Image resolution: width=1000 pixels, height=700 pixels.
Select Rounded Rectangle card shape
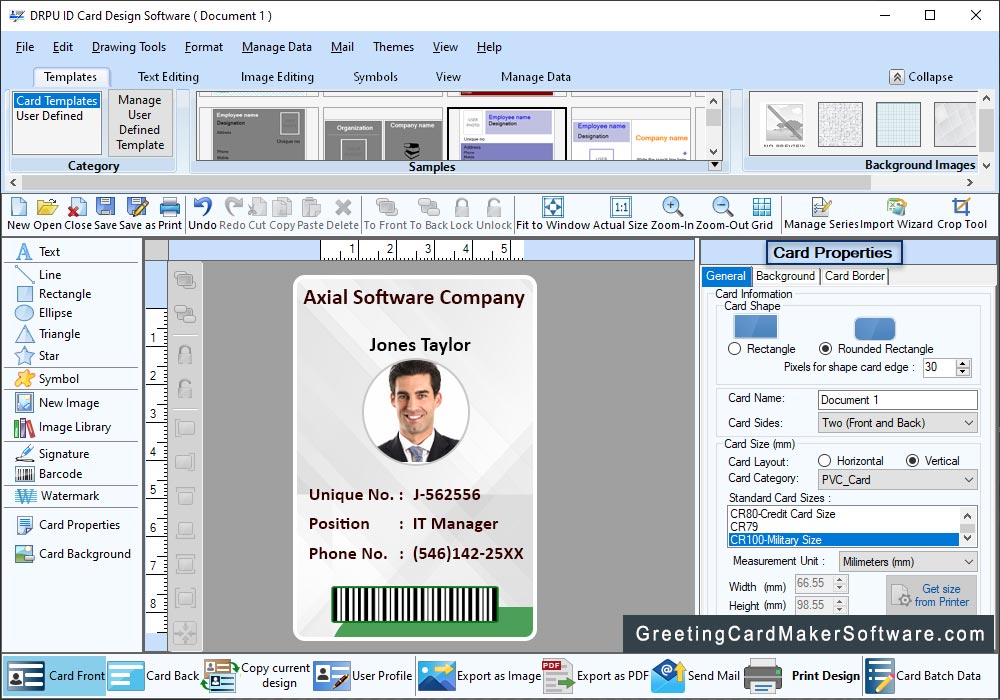click(825, 349)
